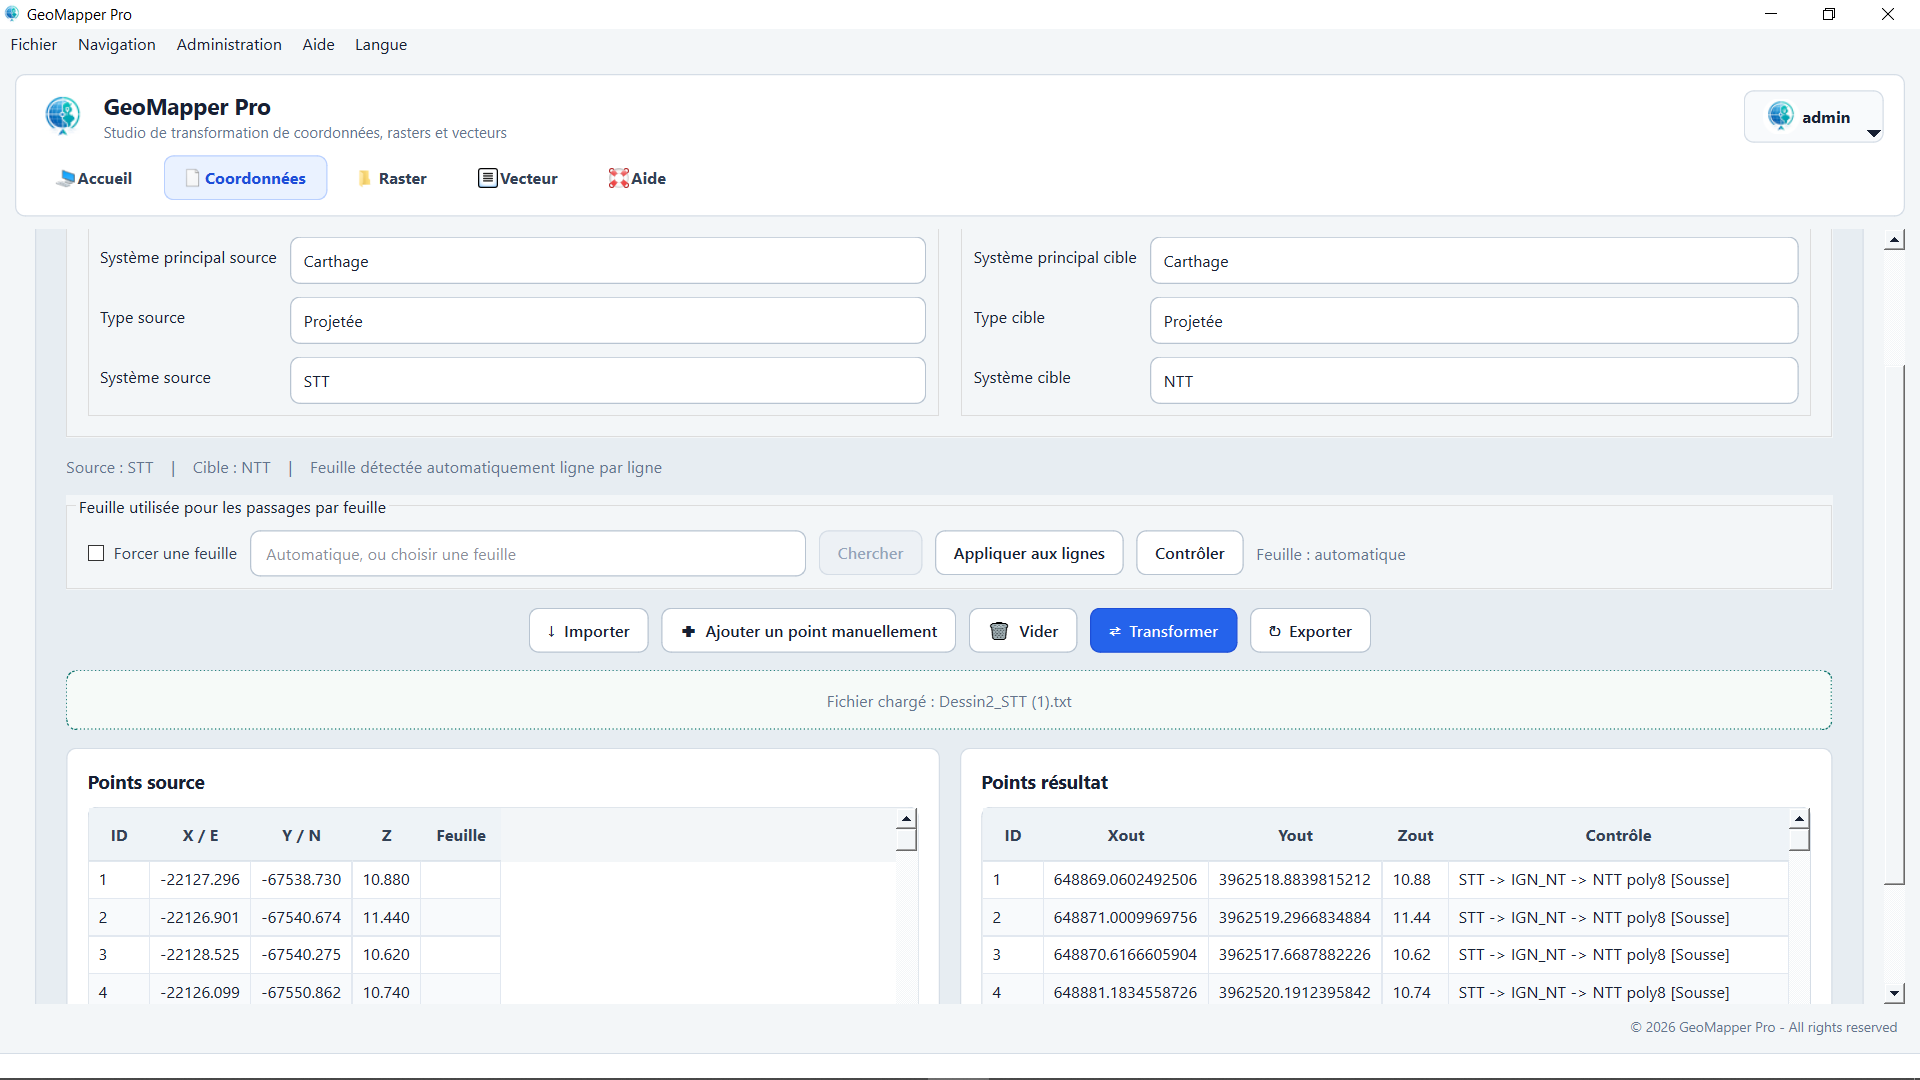Open Type cible dropdown
Image resolution: width=1920 pixels, height=1080 pixels.
(x=1474, y=321)
